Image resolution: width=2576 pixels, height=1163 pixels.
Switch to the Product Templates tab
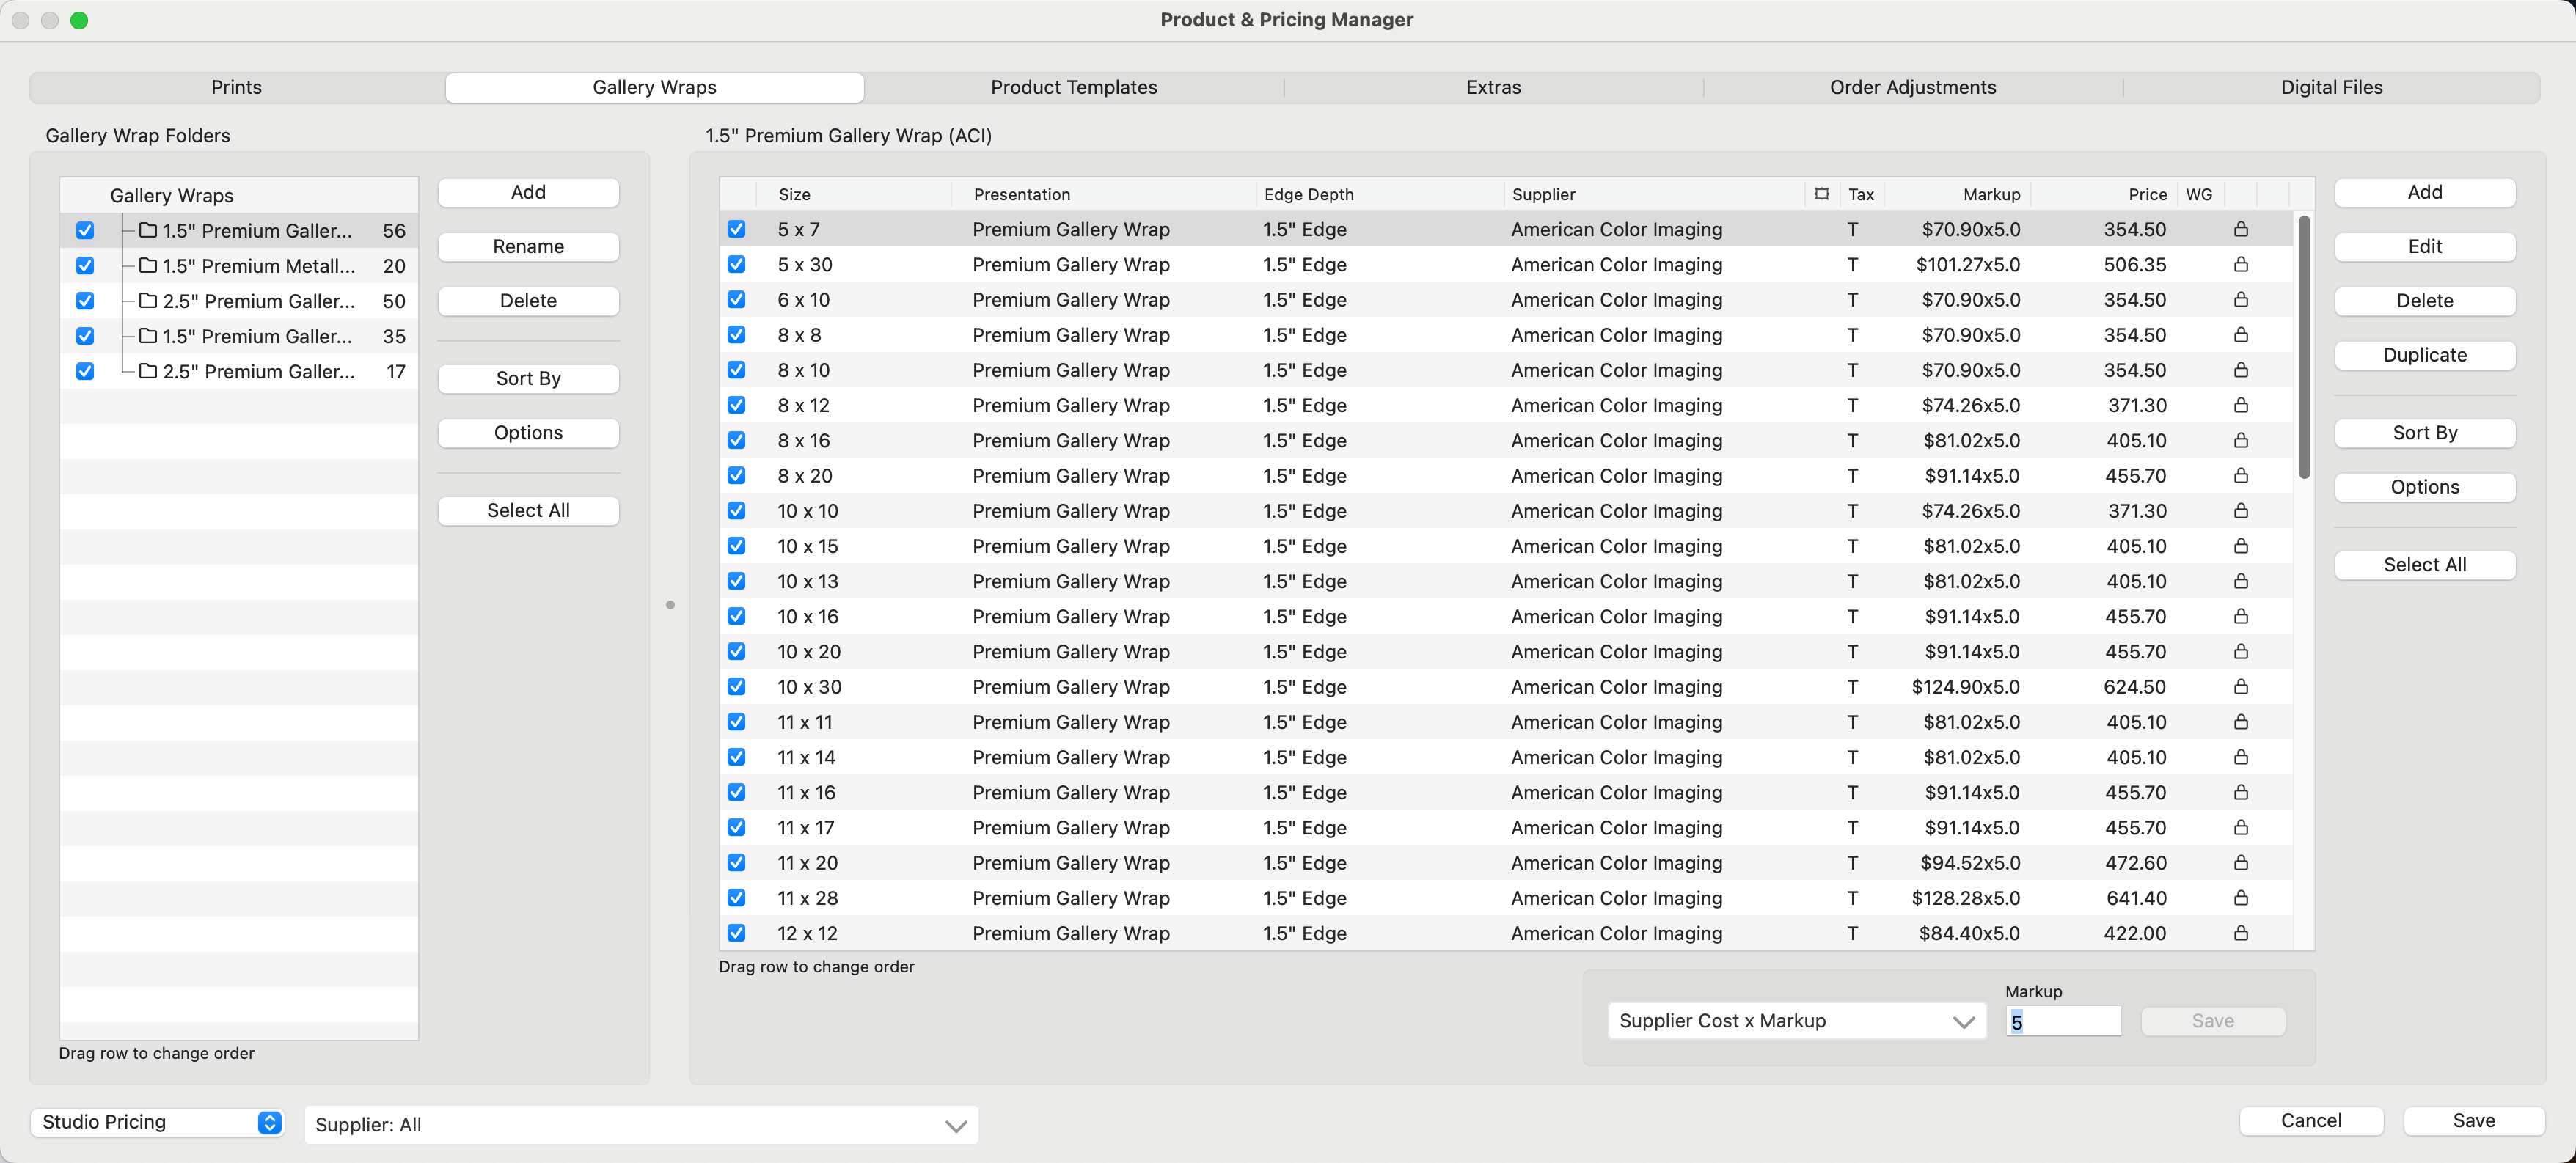point(1073,87)
